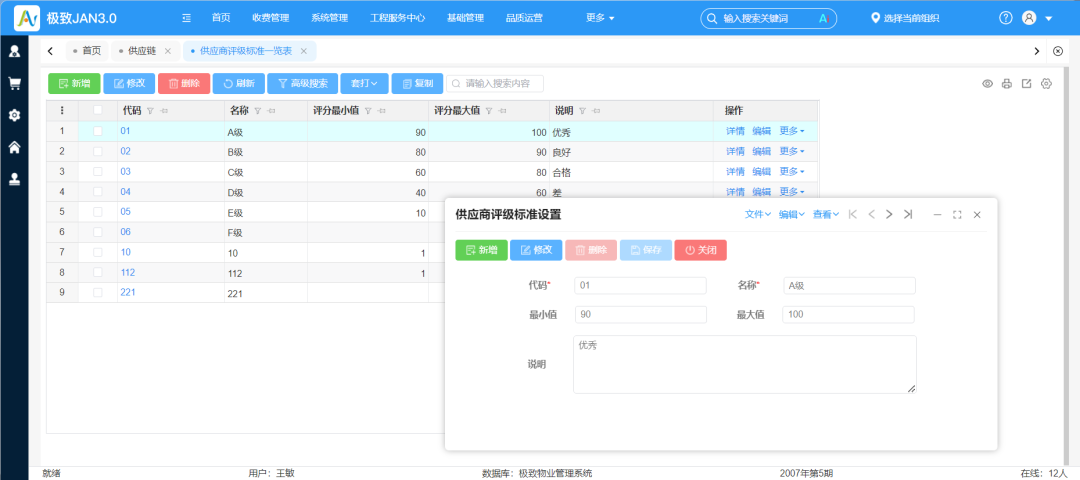This screenshot has width=1080, height=480.
Task: Open the dialog 编辑 menu
Action: 792,214
